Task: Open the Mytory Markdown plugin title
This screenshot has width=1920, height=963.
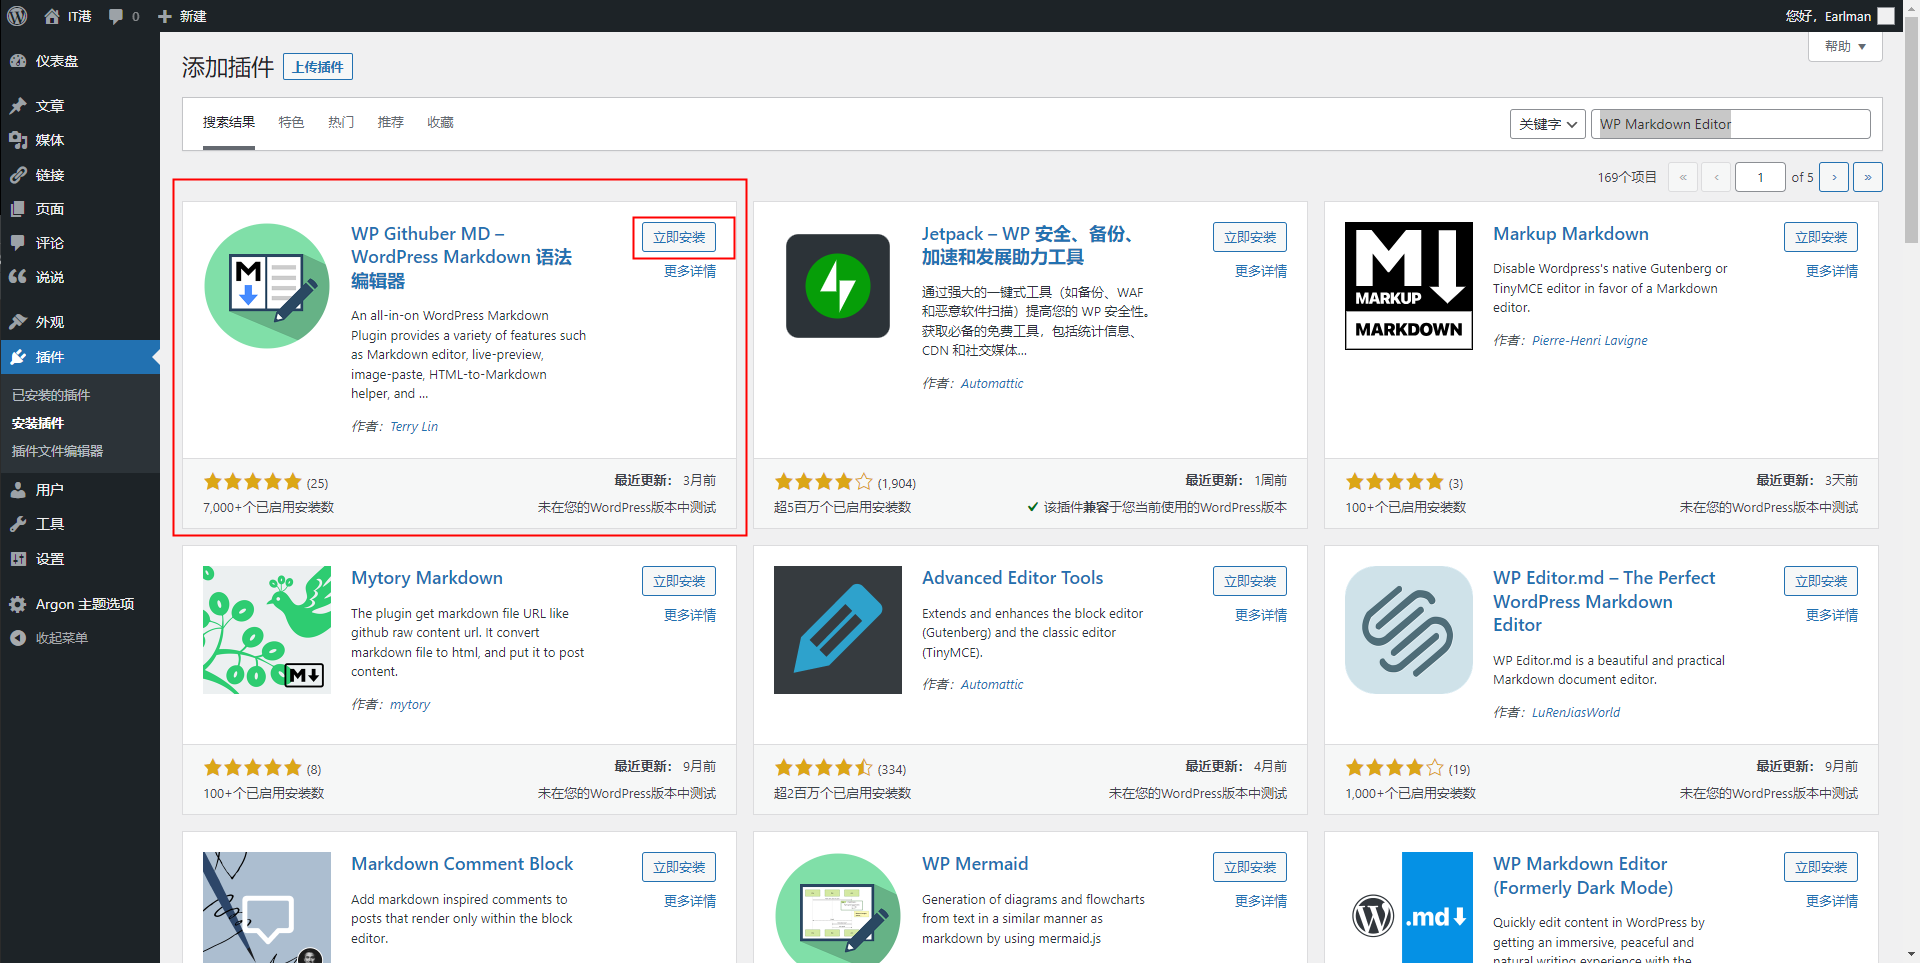Action: pyautogui.click(x=427, y=578)
